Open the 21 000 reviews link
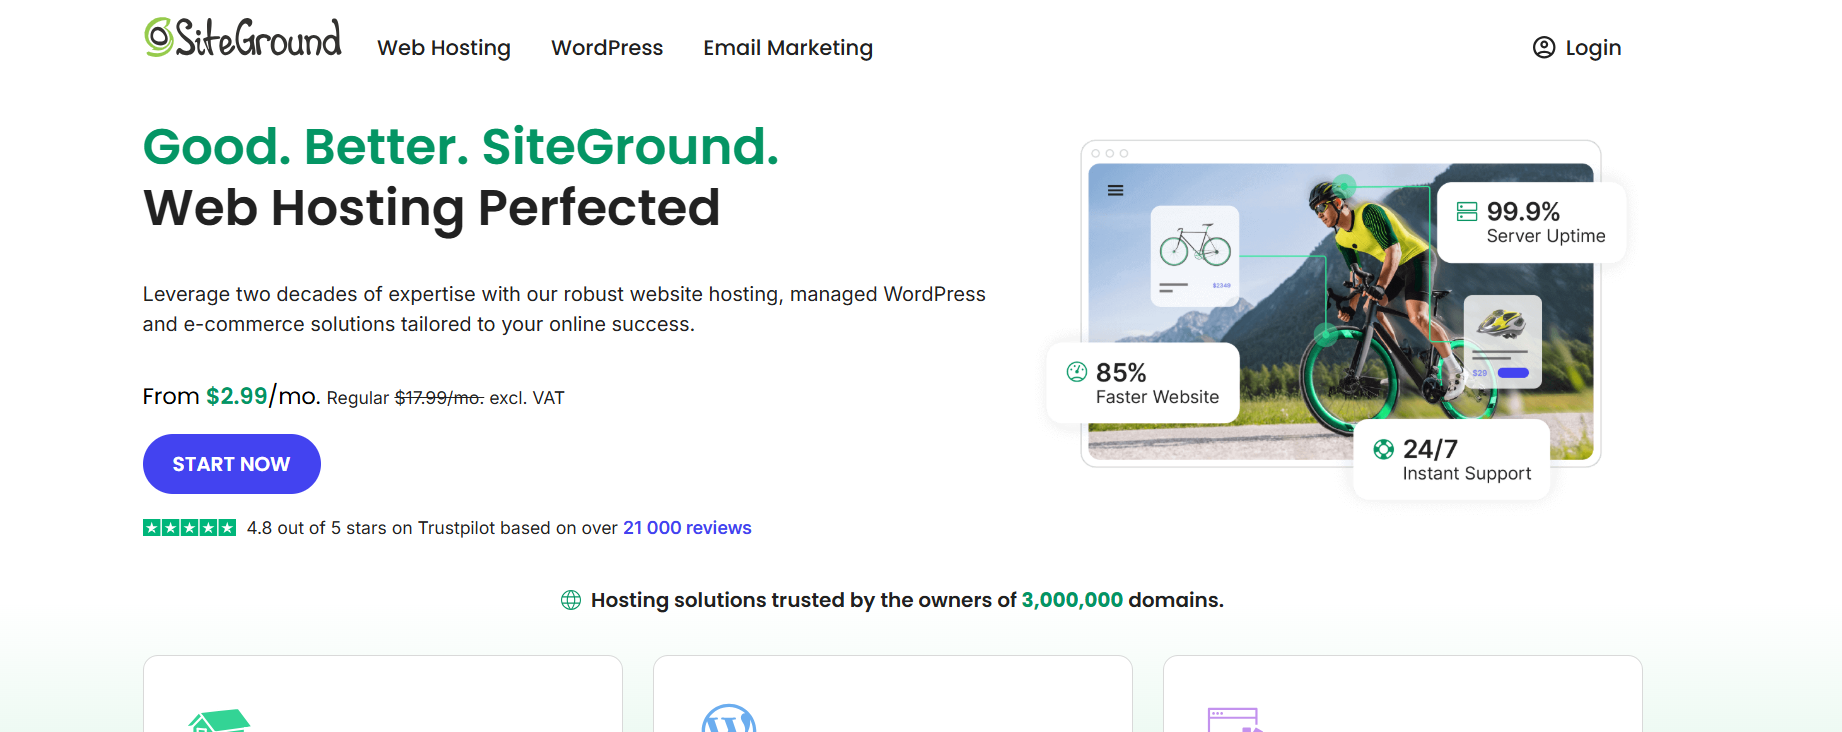The image size is (1842, 732). click(687, 528)
